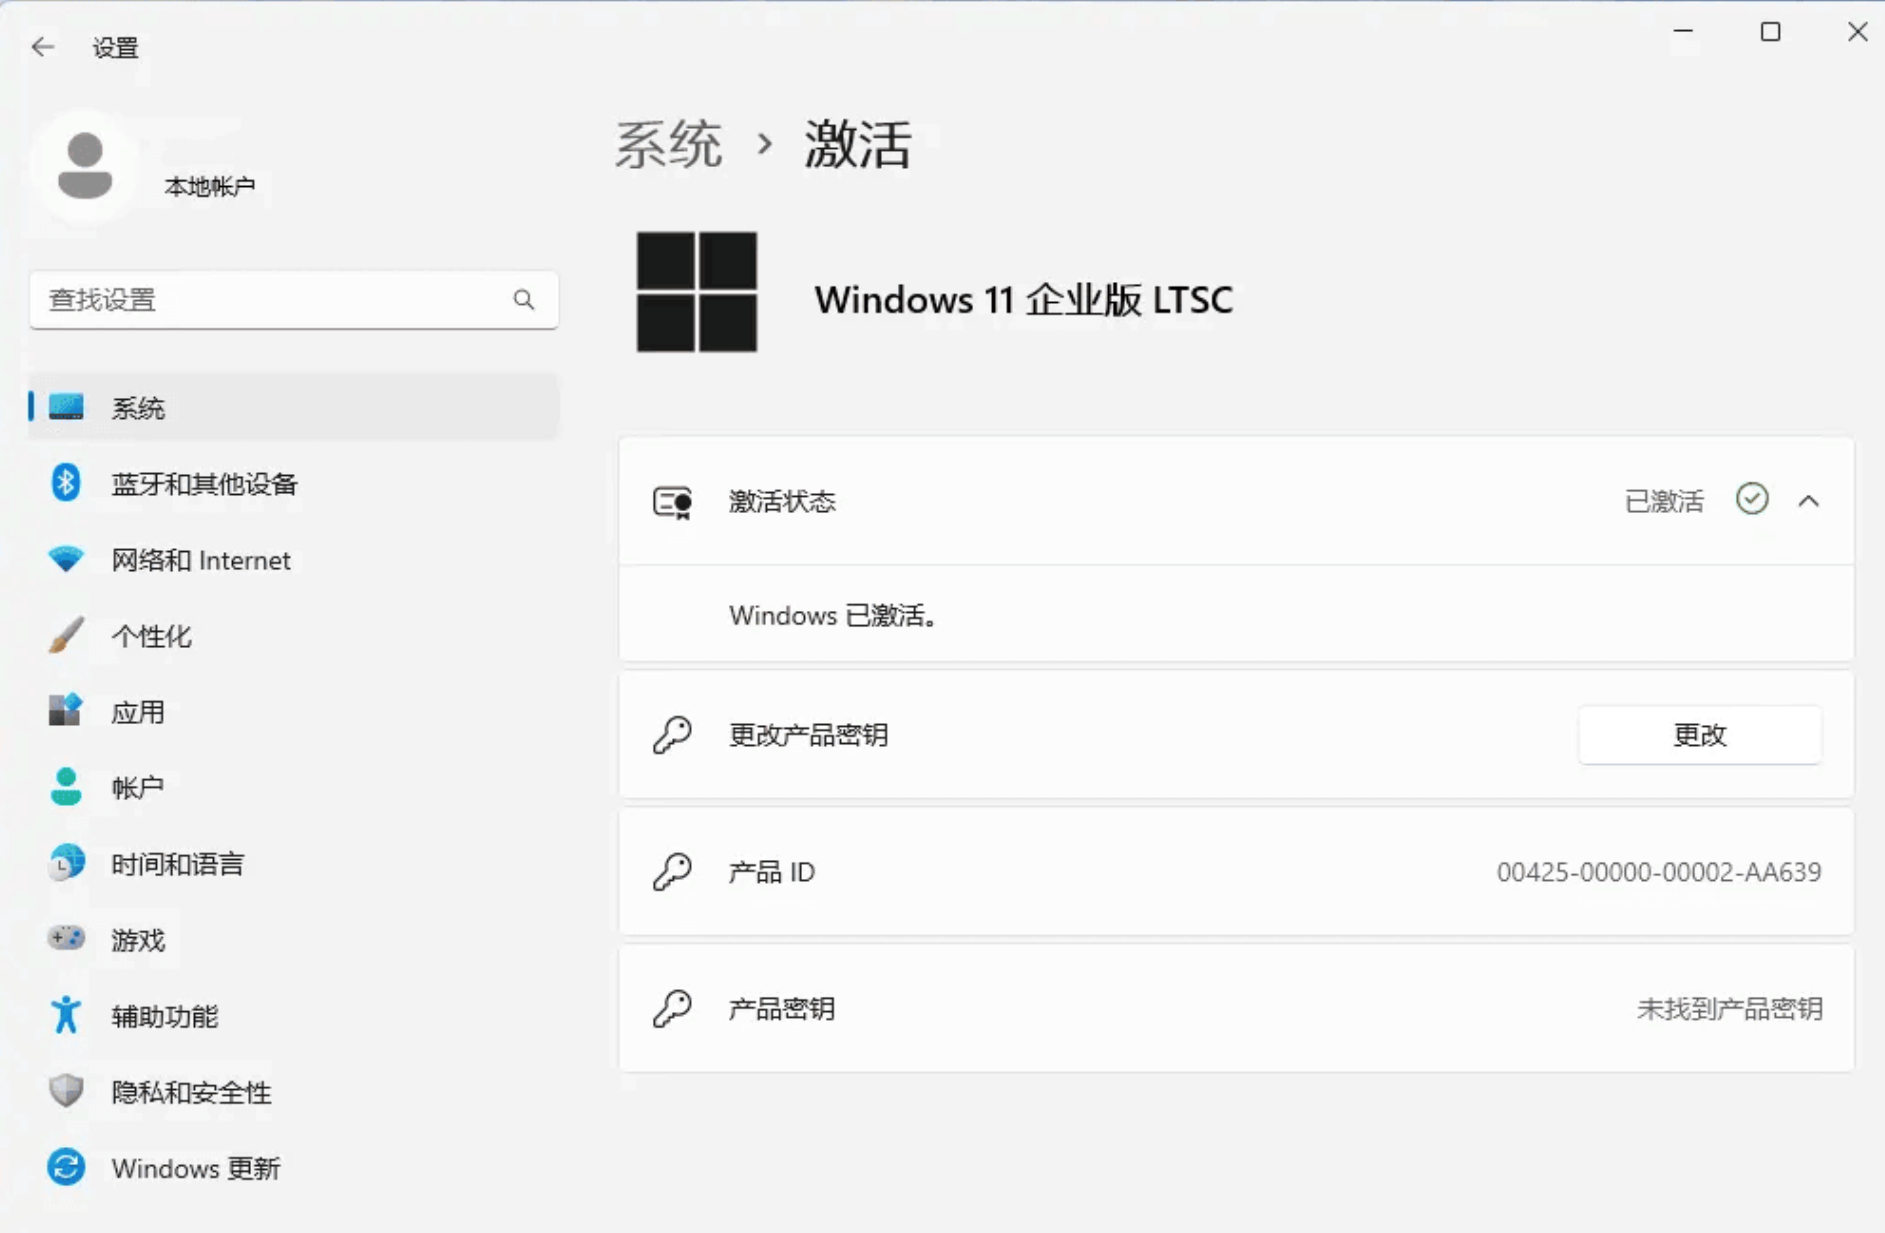Click the back arrow in Settings

pyautogui.click(x=42, y=46)
